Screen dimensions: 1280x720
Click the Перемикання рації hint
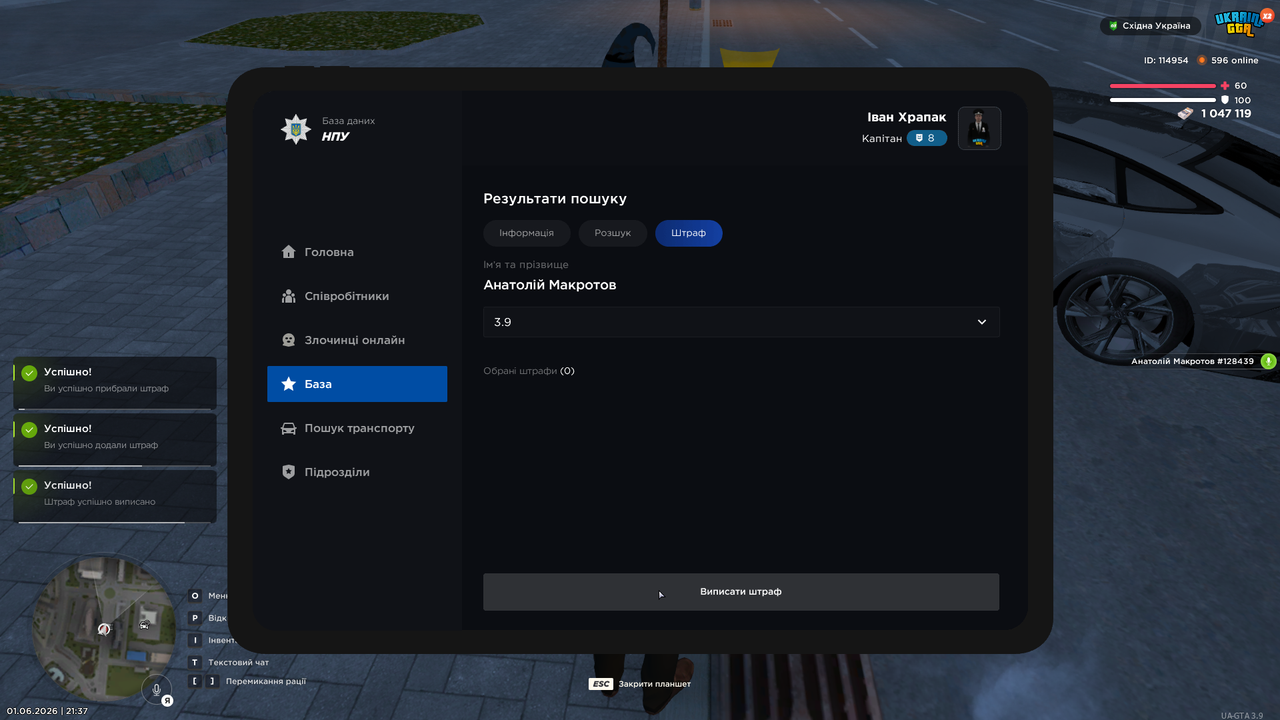pos(248,681)
